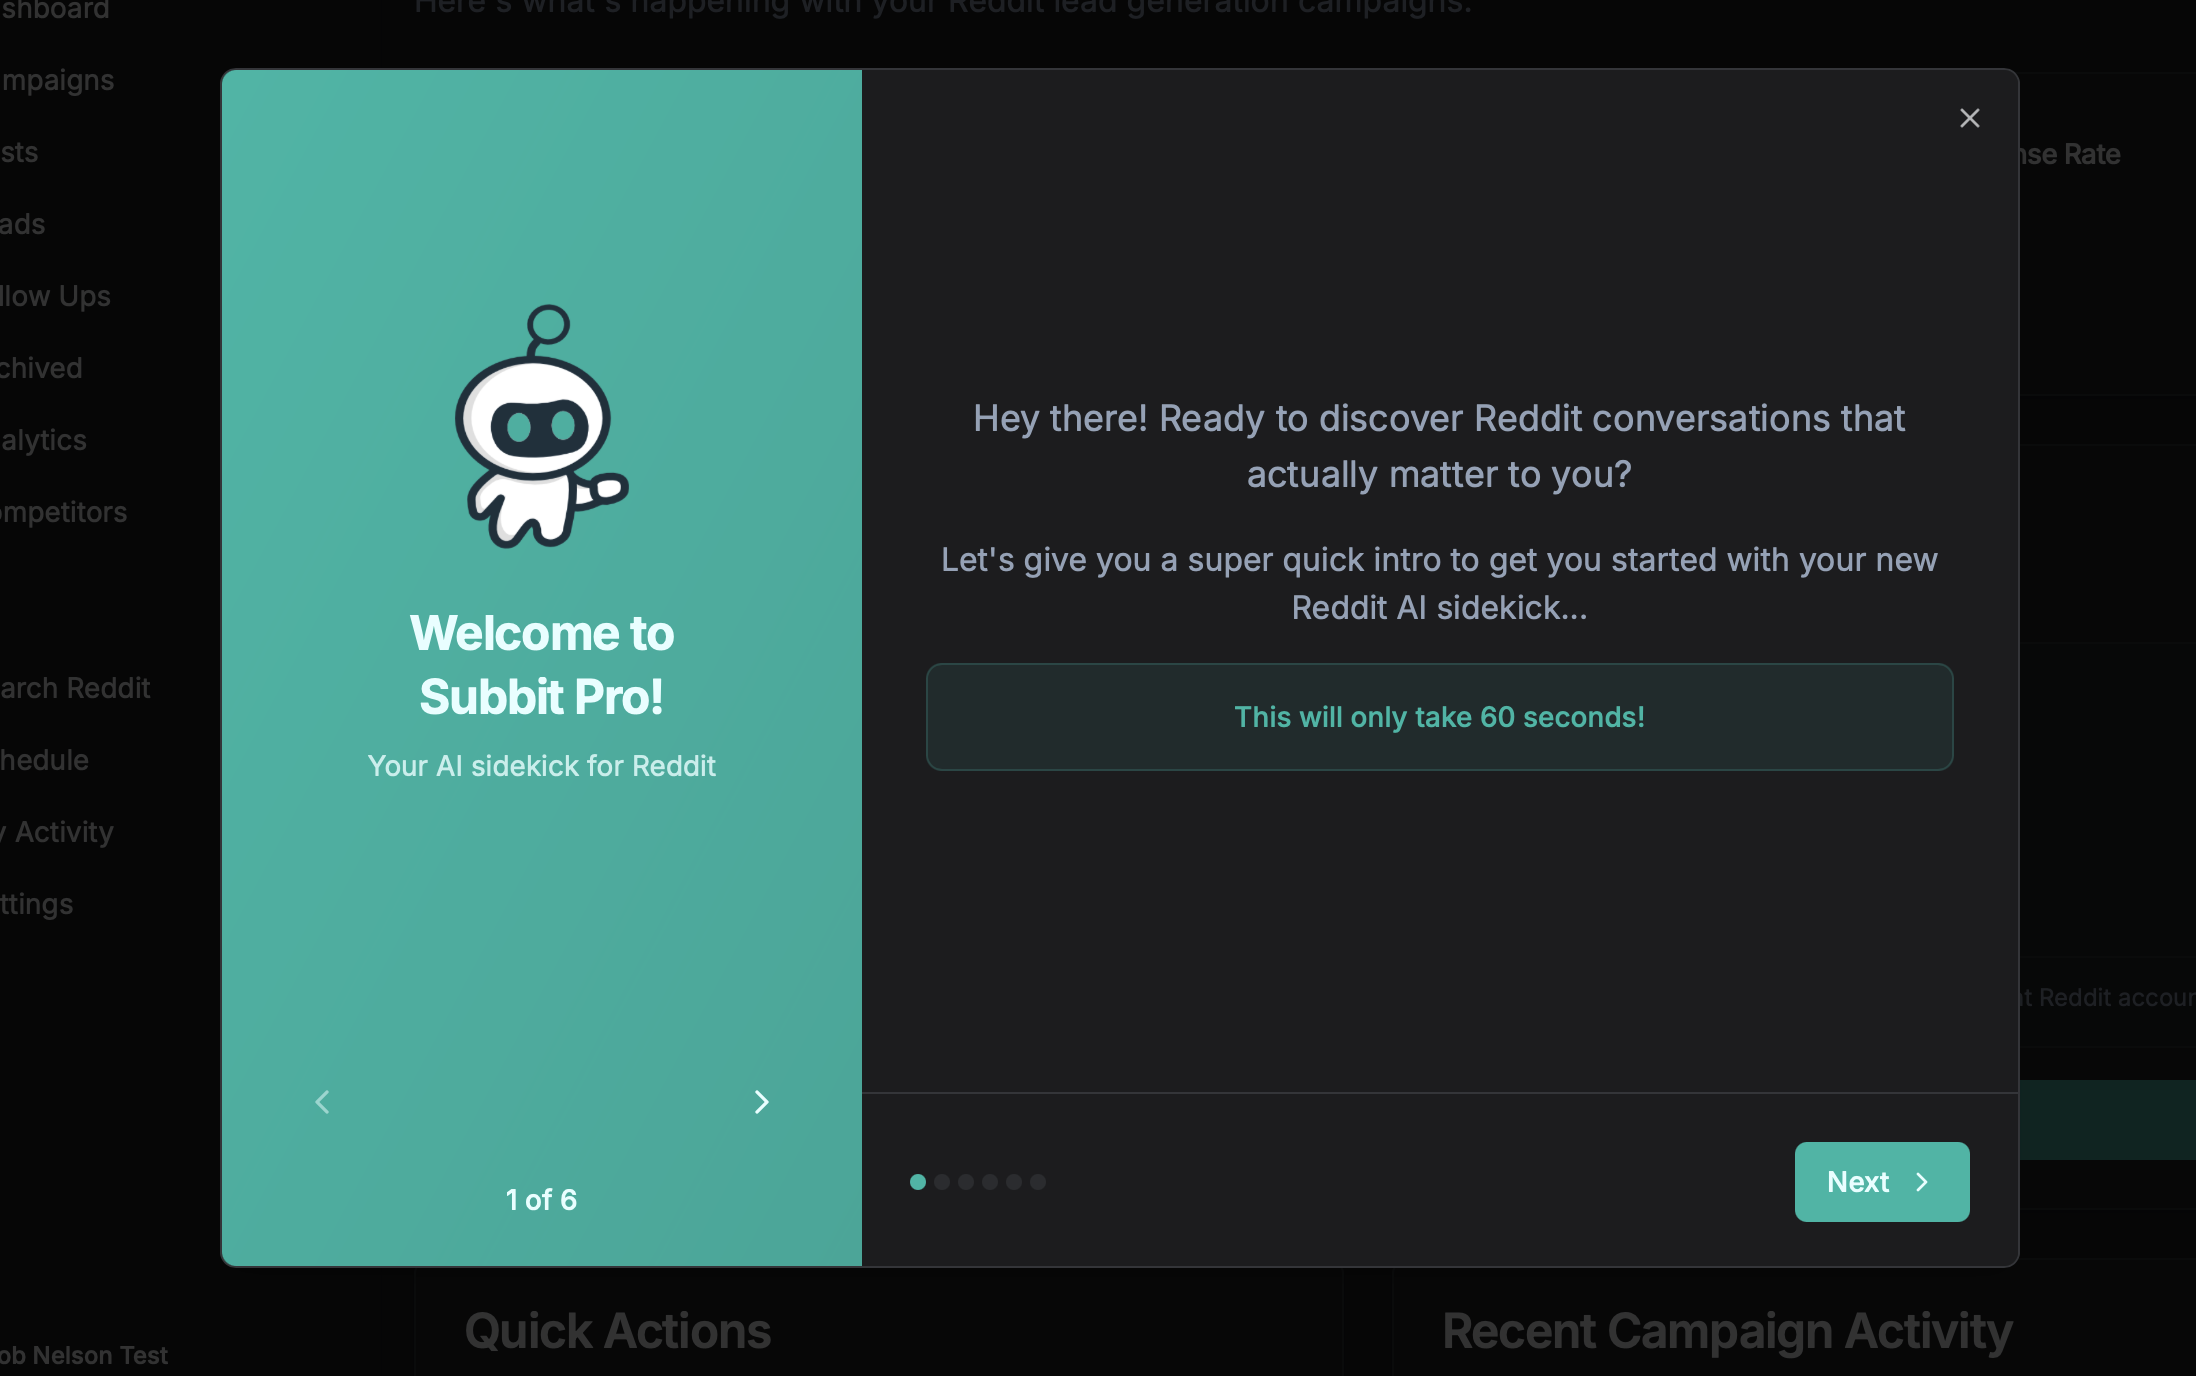Open Competitors in the sidebar

point(63,512)
